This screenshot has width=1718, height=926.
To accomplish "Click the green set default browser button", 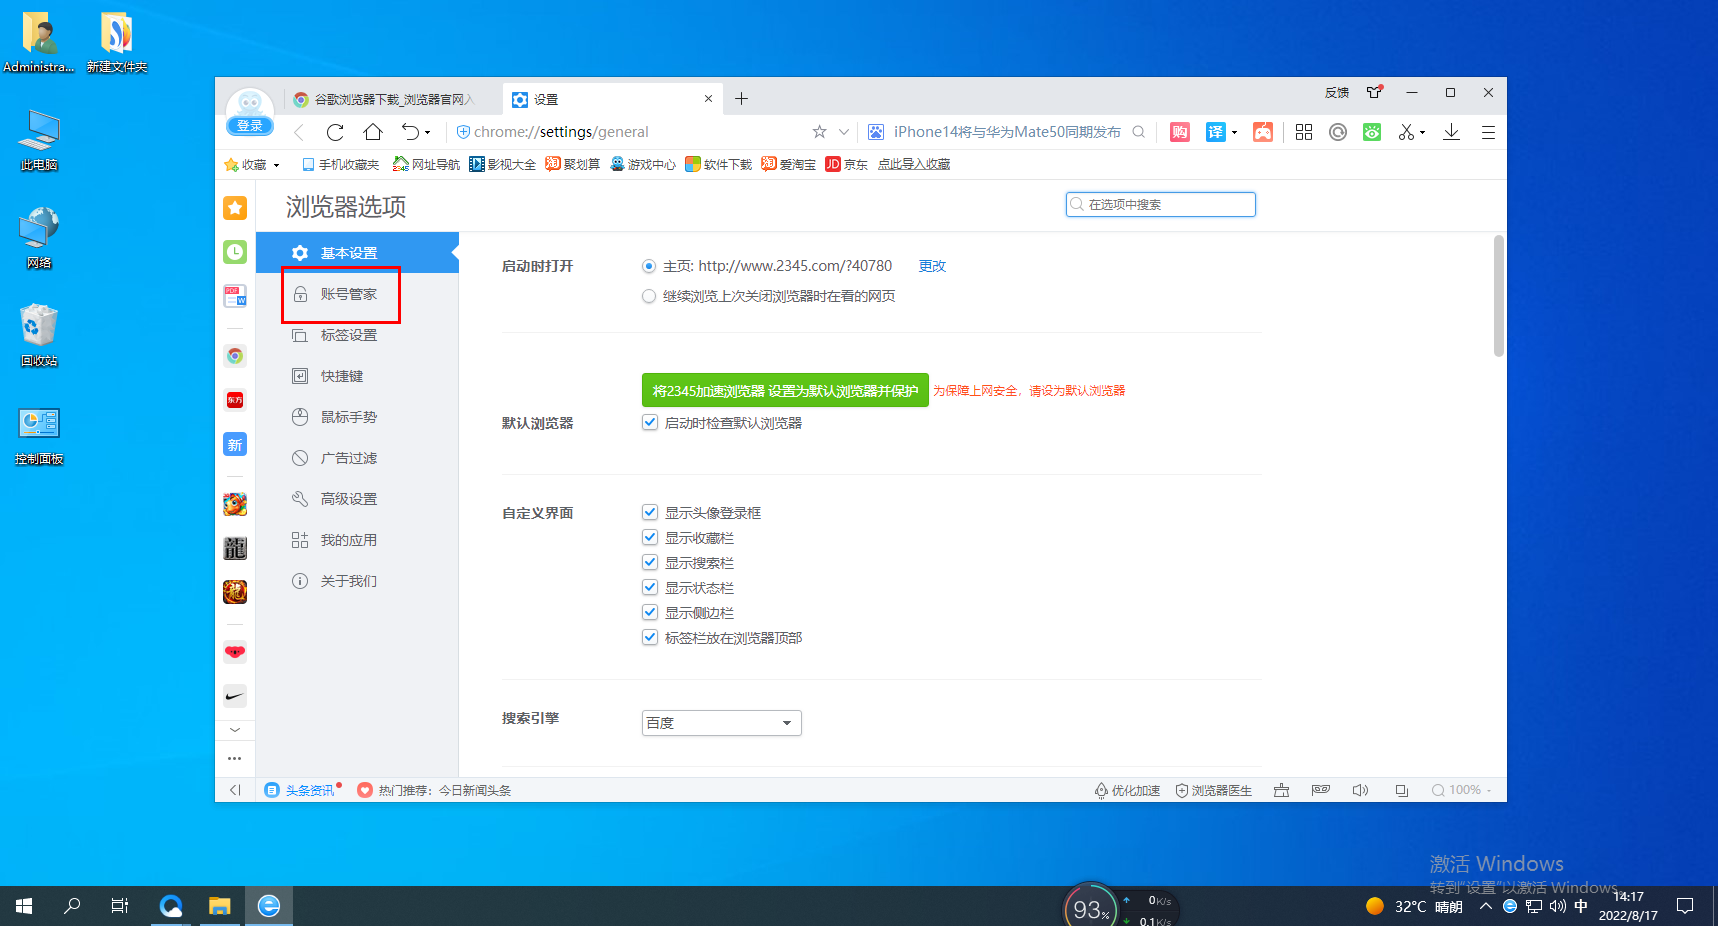I will (x=785, y=391).
